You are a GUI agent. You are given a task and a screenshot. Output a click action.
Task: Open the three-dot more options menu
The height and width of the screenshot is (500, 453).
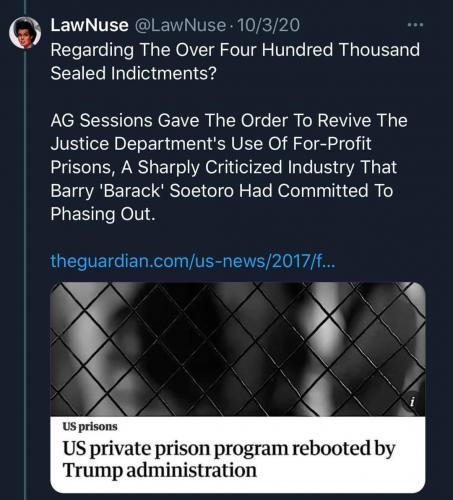(416, 25)
